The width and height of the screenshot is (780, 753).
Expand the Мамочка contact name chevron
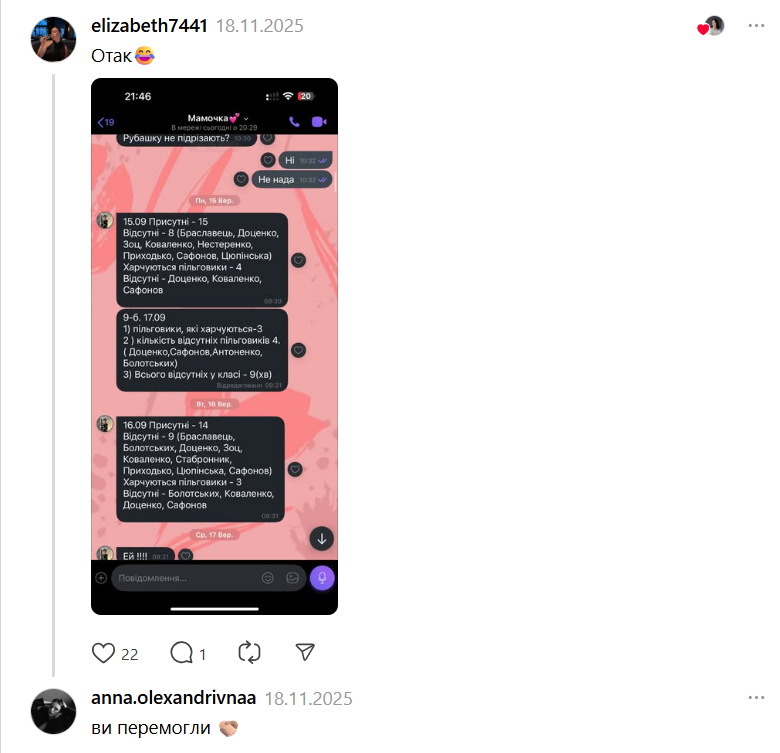click(x=246, y=119)
